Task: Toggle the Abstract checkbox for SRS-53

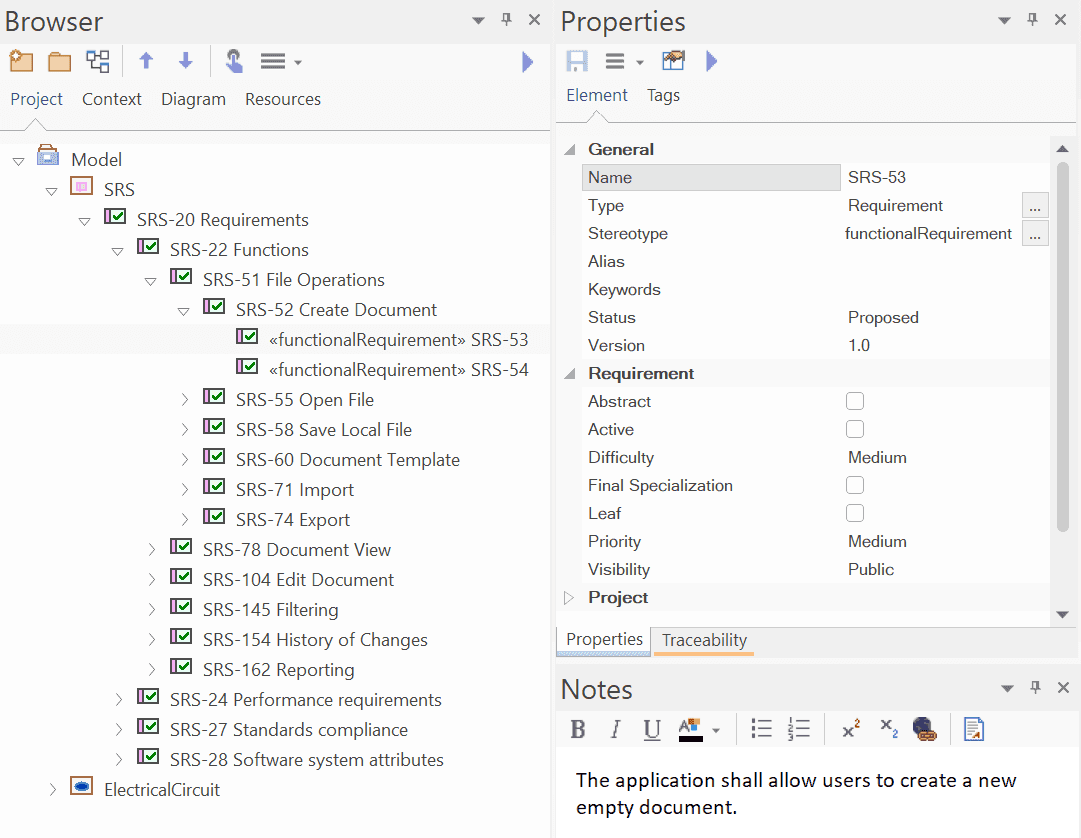Action: click(855, 401)
